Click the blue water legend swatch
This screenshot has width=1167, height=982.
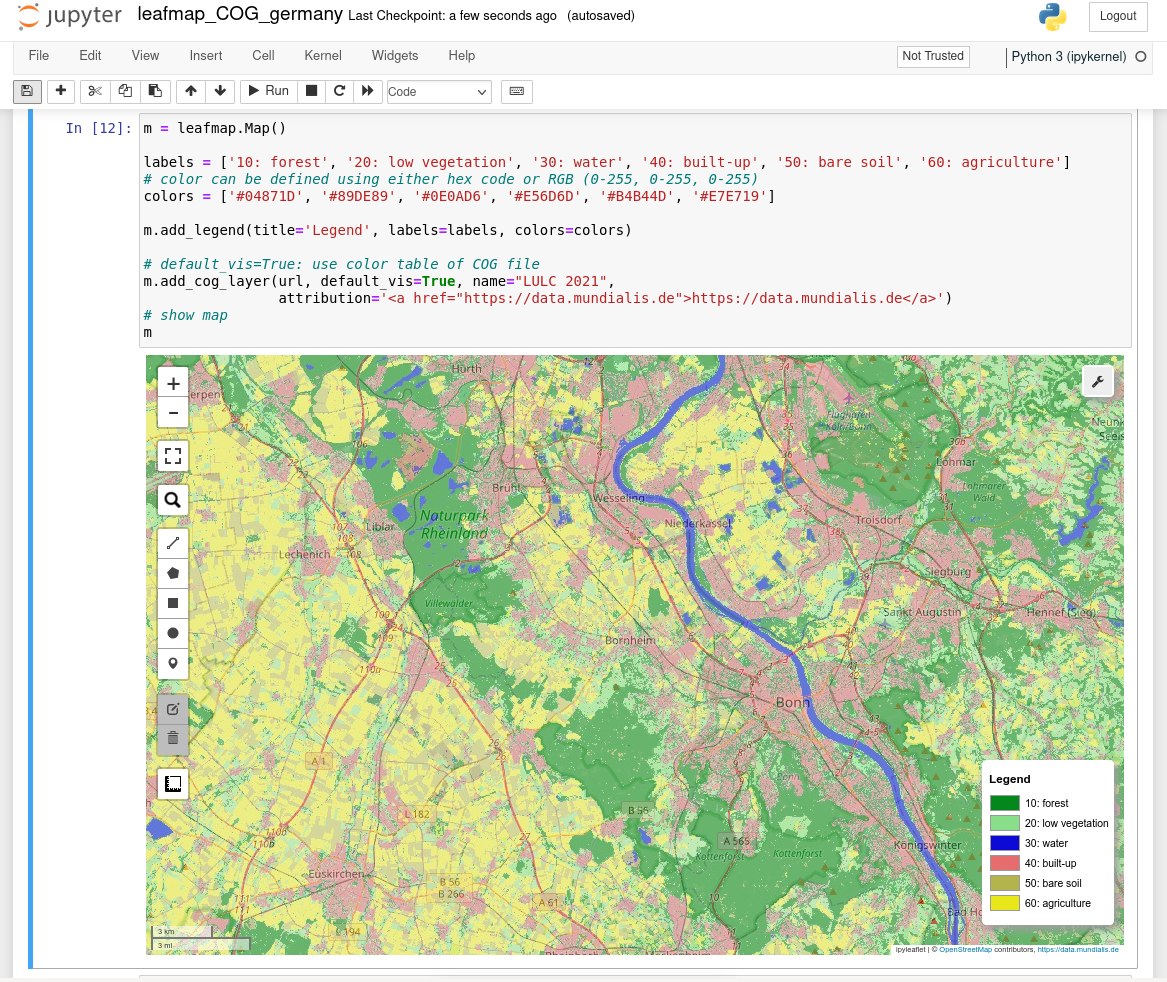pyautogui.click(x=1004, y=843)
